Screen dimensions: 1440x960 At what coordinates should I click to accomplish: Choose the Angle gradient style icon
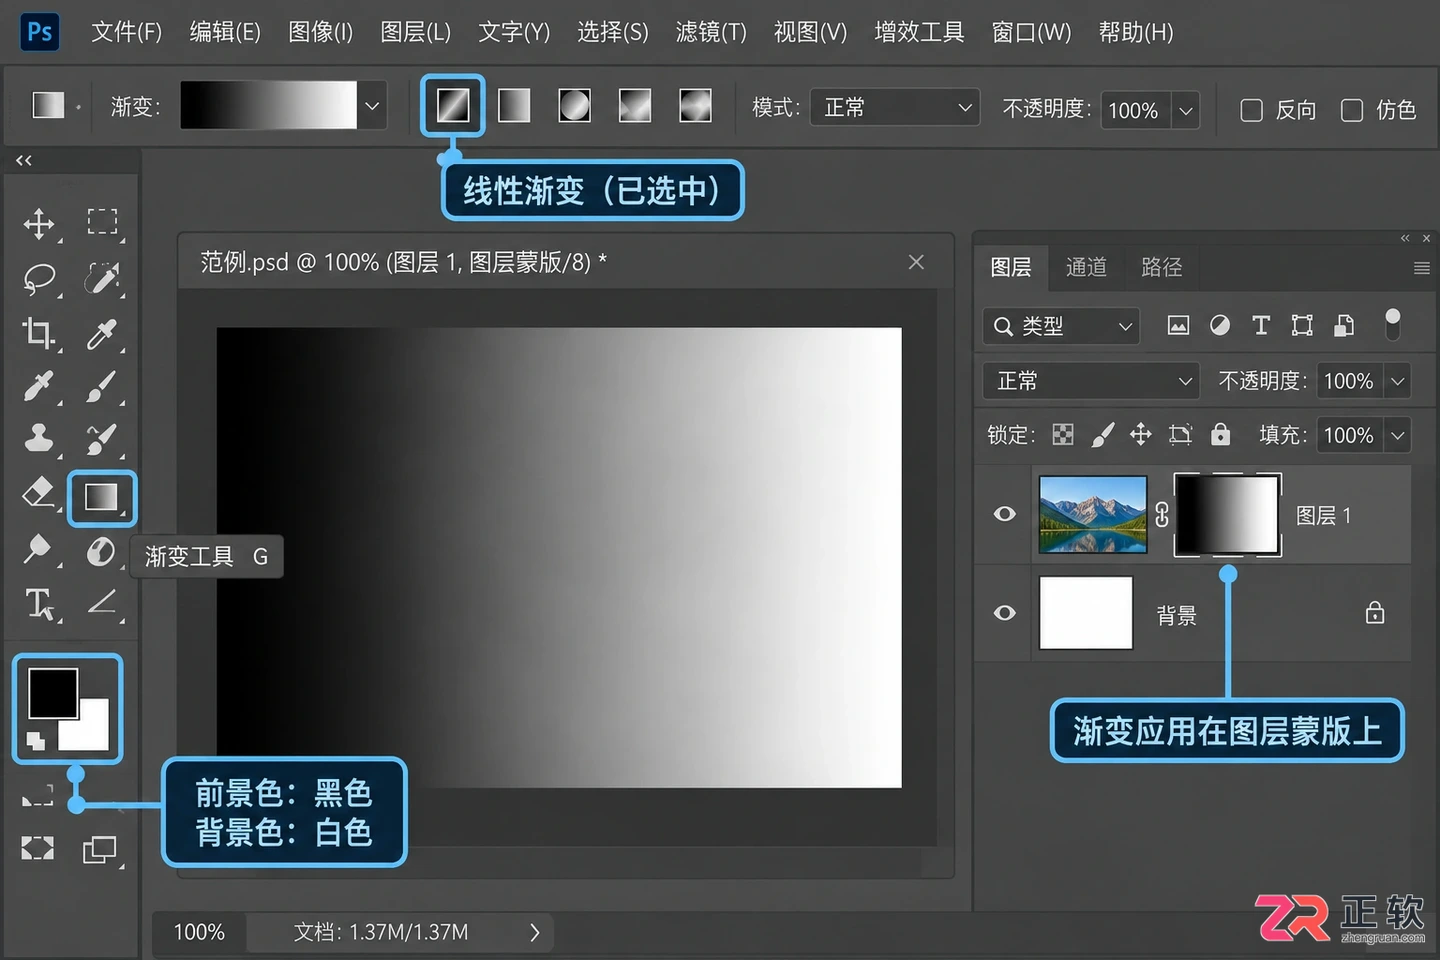[635, 105]
